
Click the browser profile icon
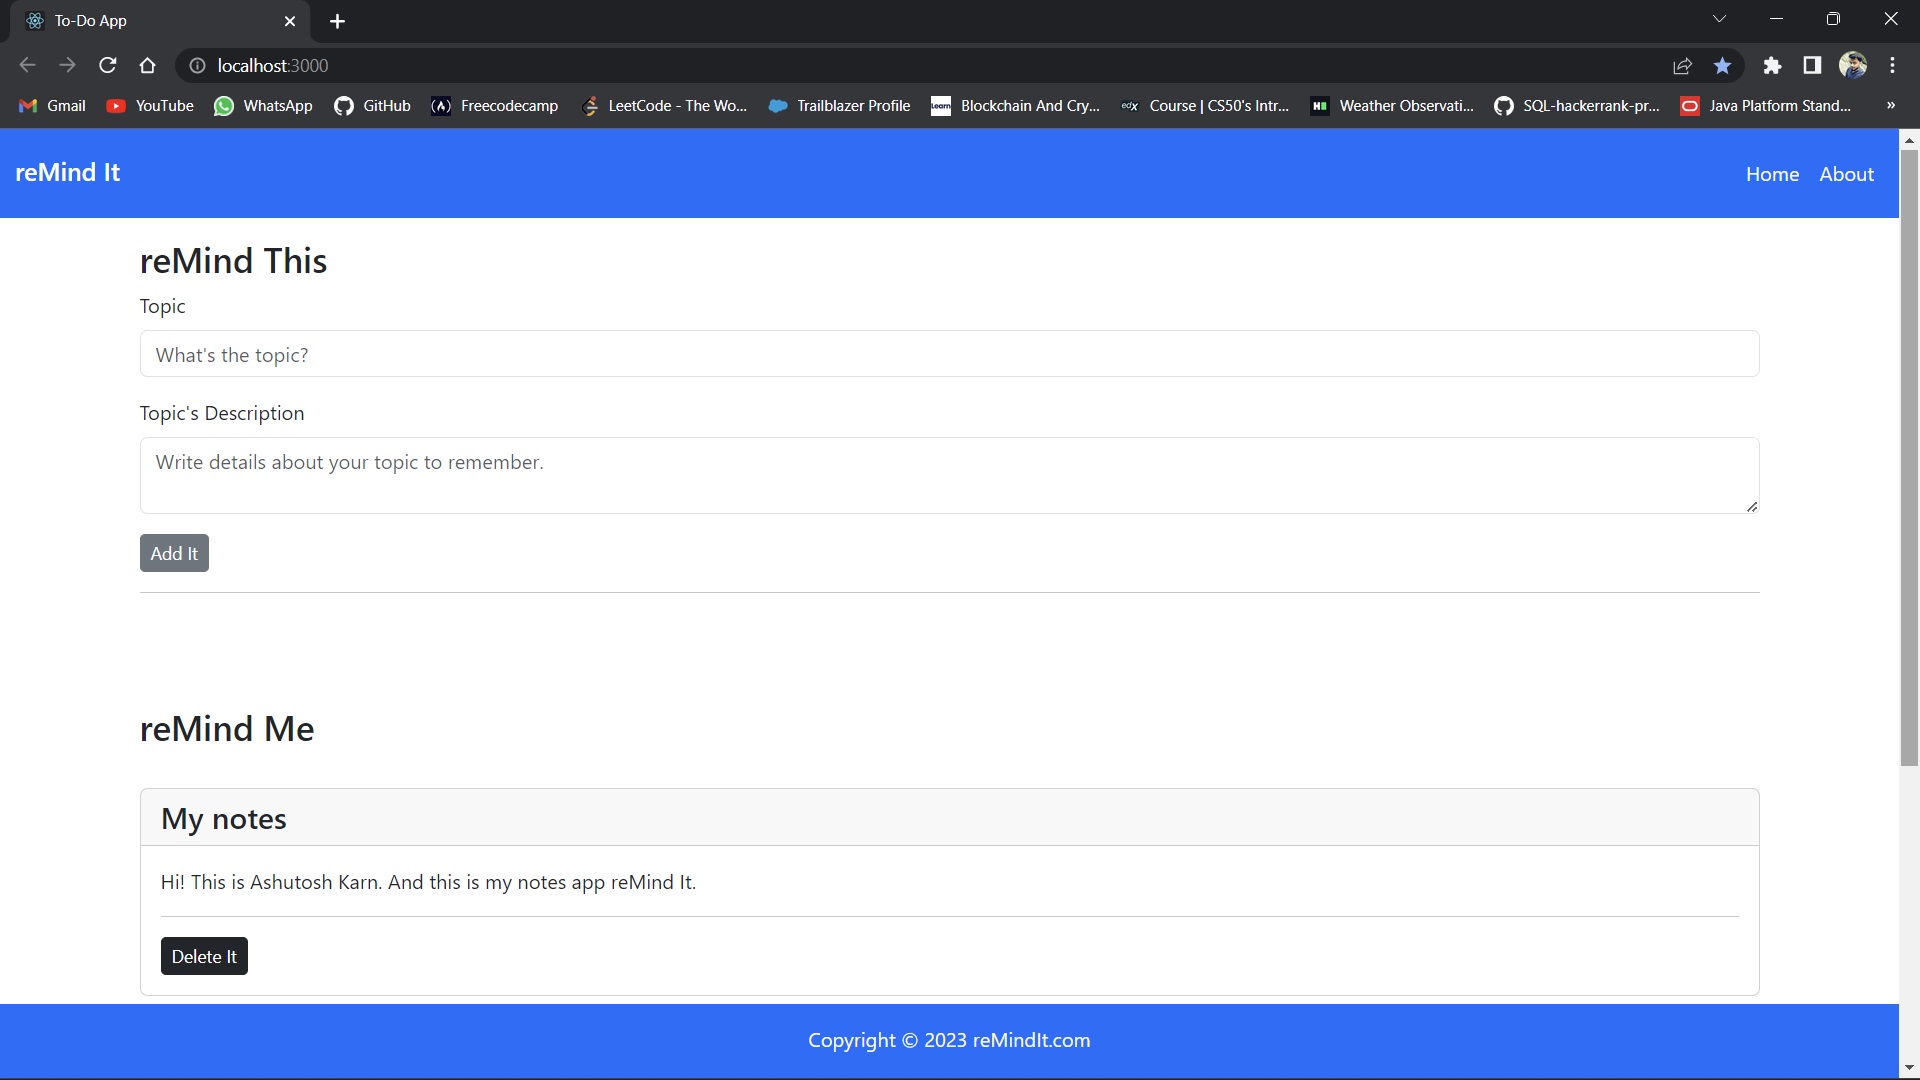click(x=1853, y=66)
